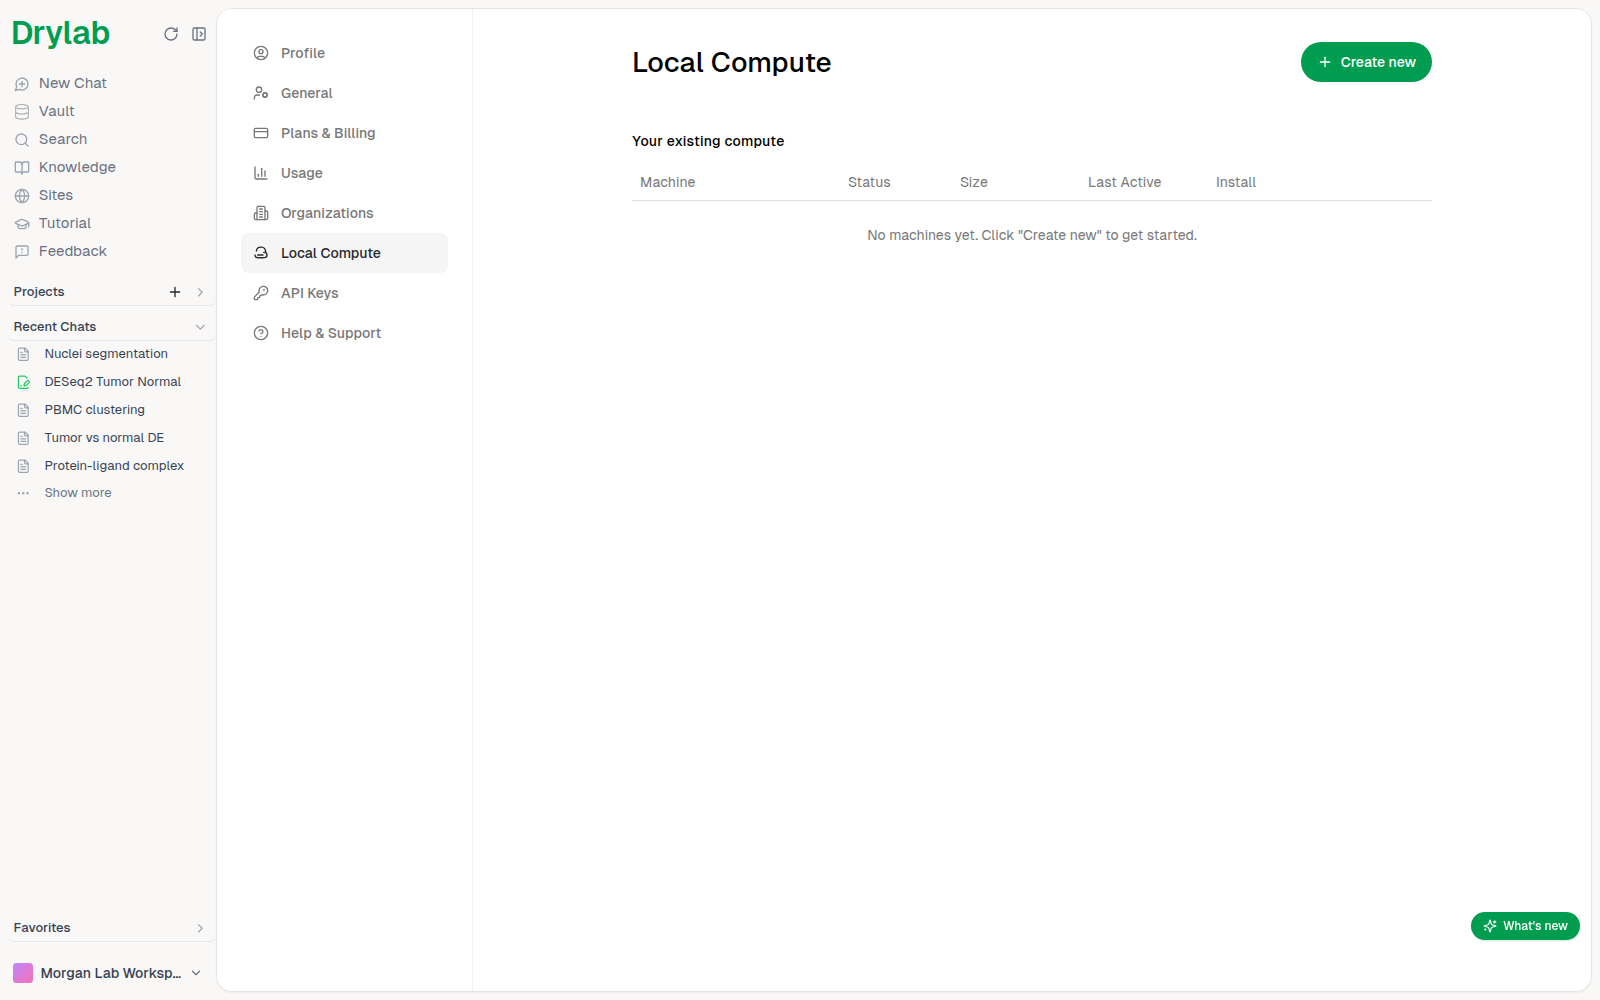Click the Morgan Lab workspace color avatar
This screenshot has height=1000, width=1600.
23,973
